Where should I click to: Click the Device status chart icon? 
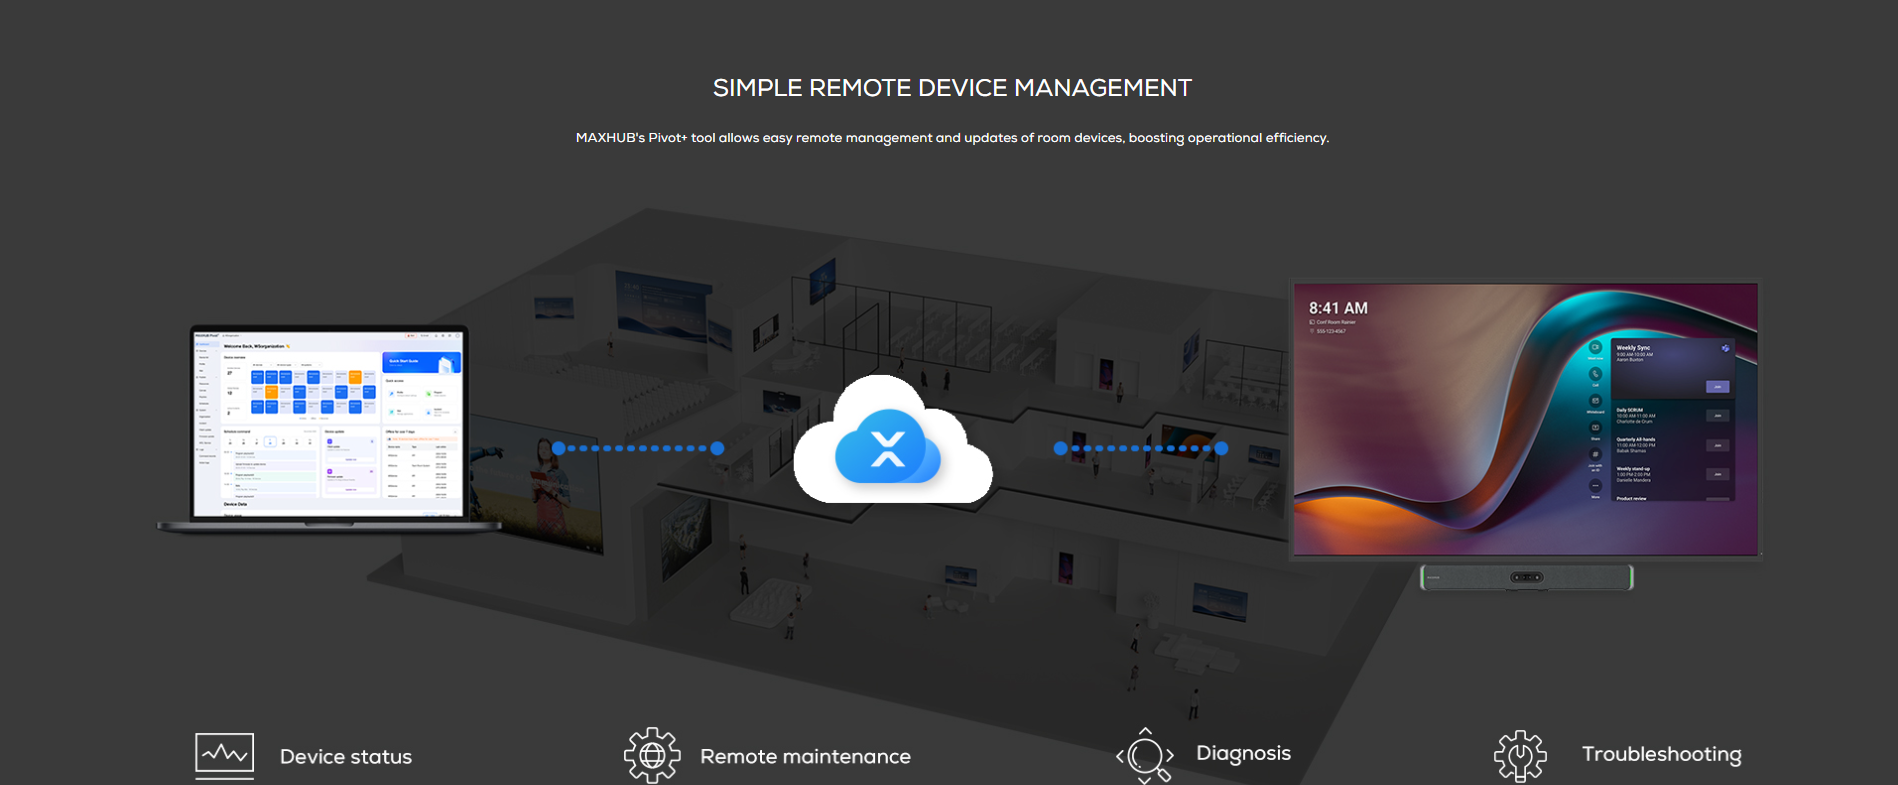pyautogui.click(x=224, y=755)
